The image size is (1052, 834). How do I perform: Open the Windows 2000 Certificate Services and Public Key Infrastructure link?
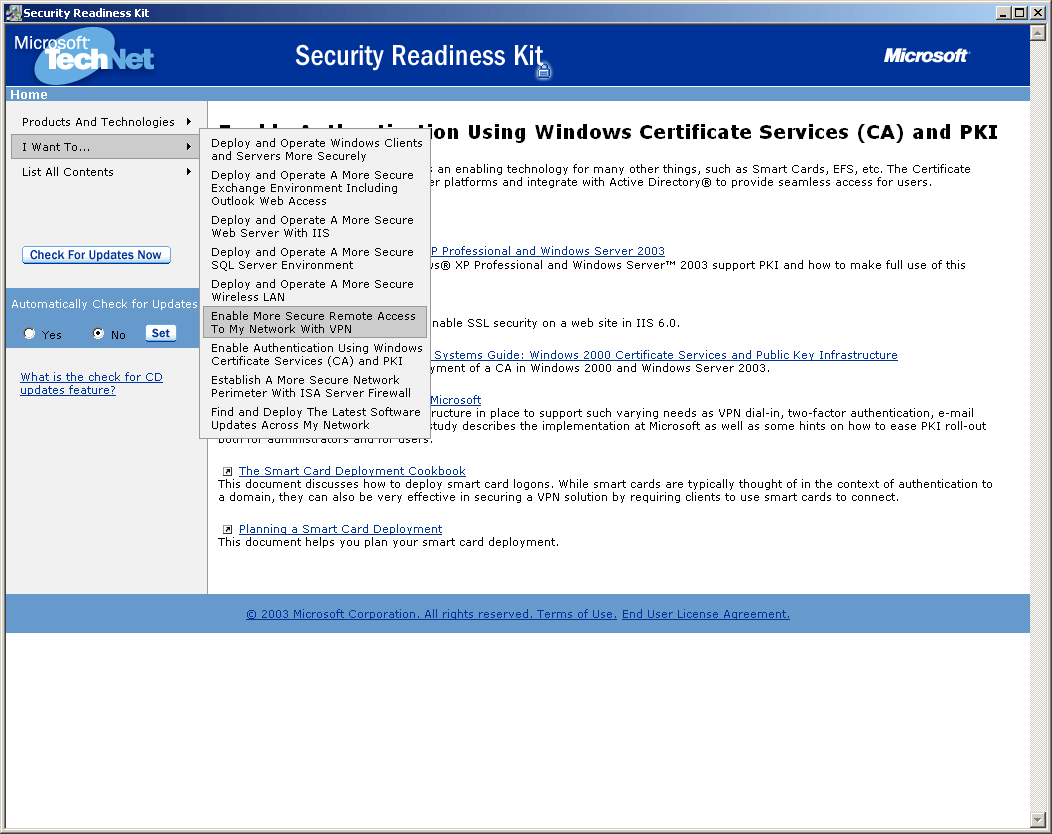[666, 355]
